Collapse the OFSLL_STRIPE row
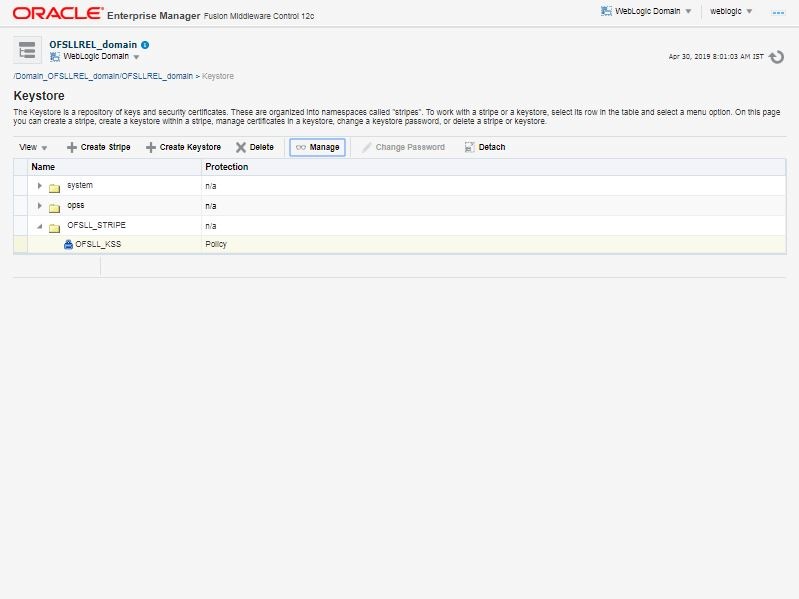Screen dimensions: 799x599 [x=39, y=226]
